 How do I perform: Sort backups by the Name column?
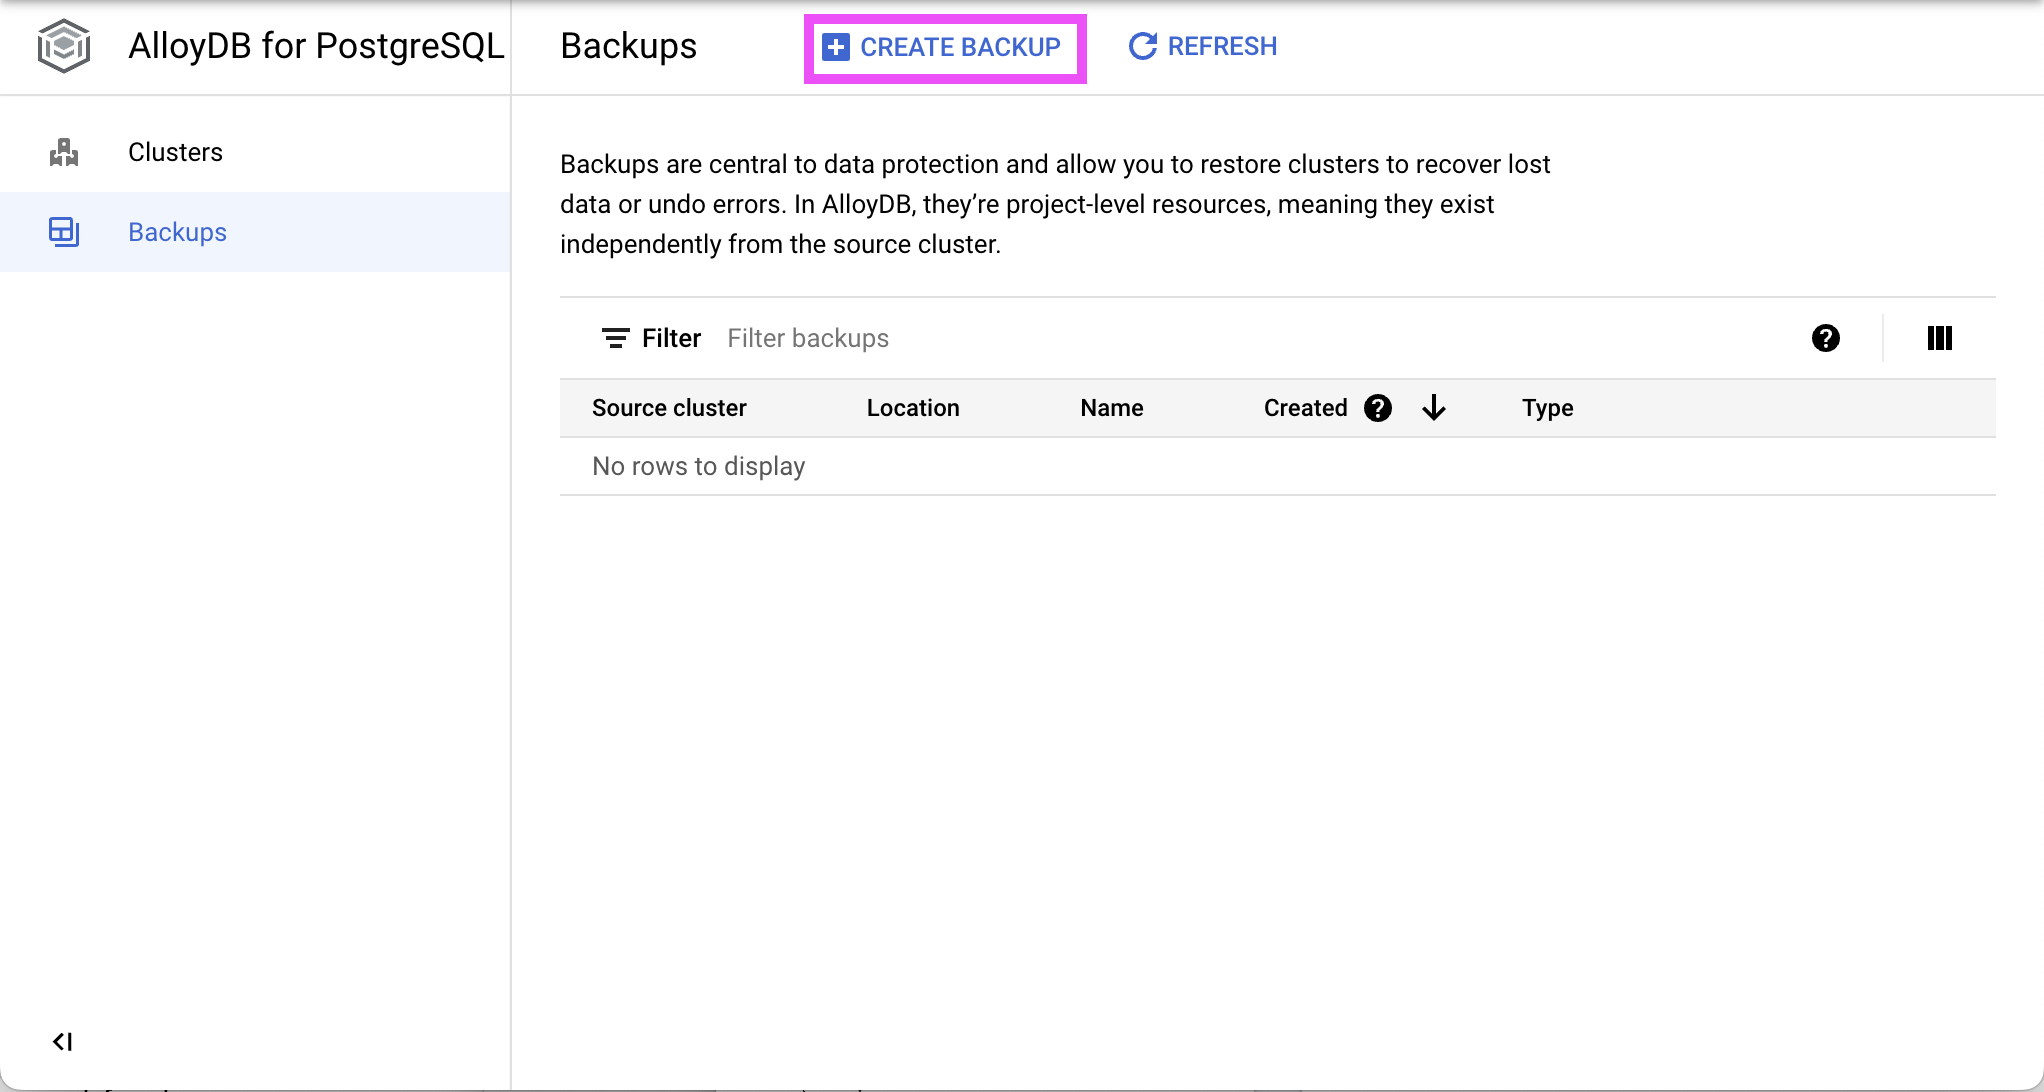pos(1111,408)
